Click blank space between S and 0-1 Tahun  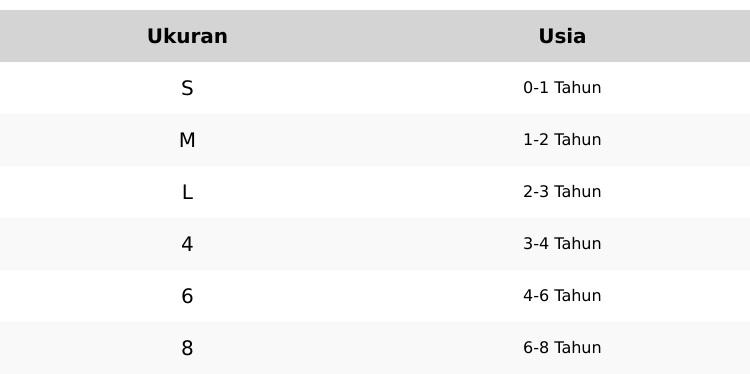point(358,88)
